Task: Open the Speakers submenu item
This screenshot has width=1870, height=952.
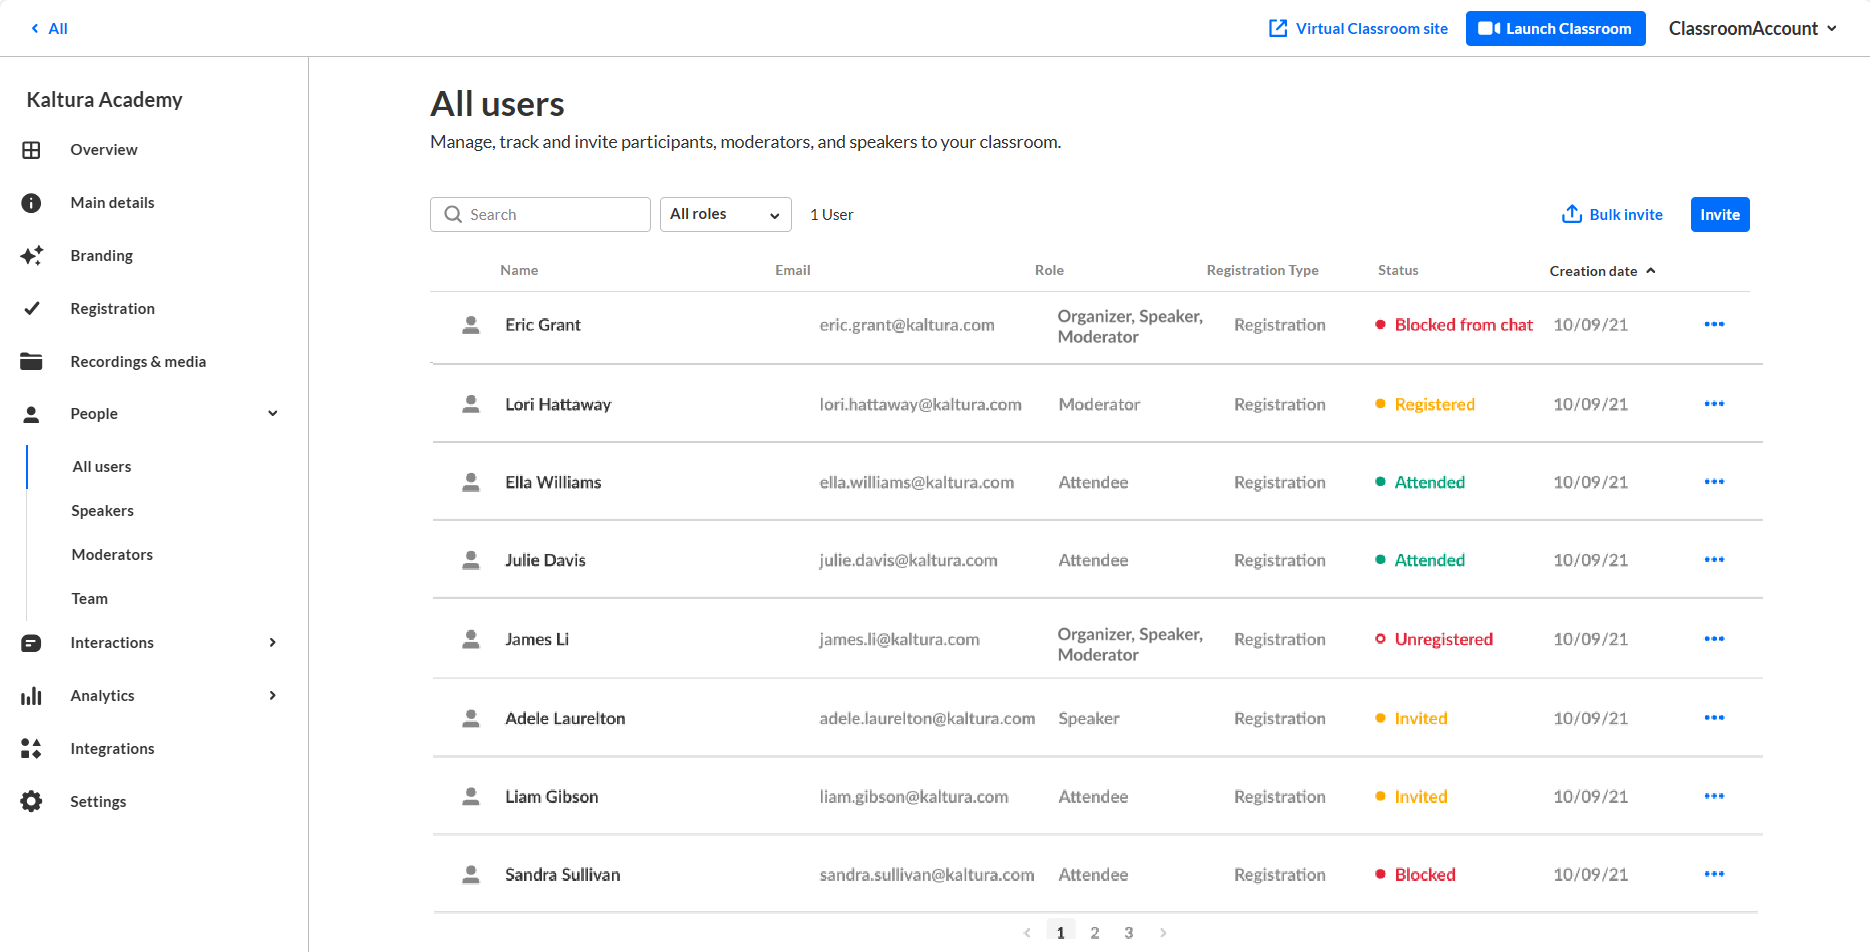Action: point(102,511)
